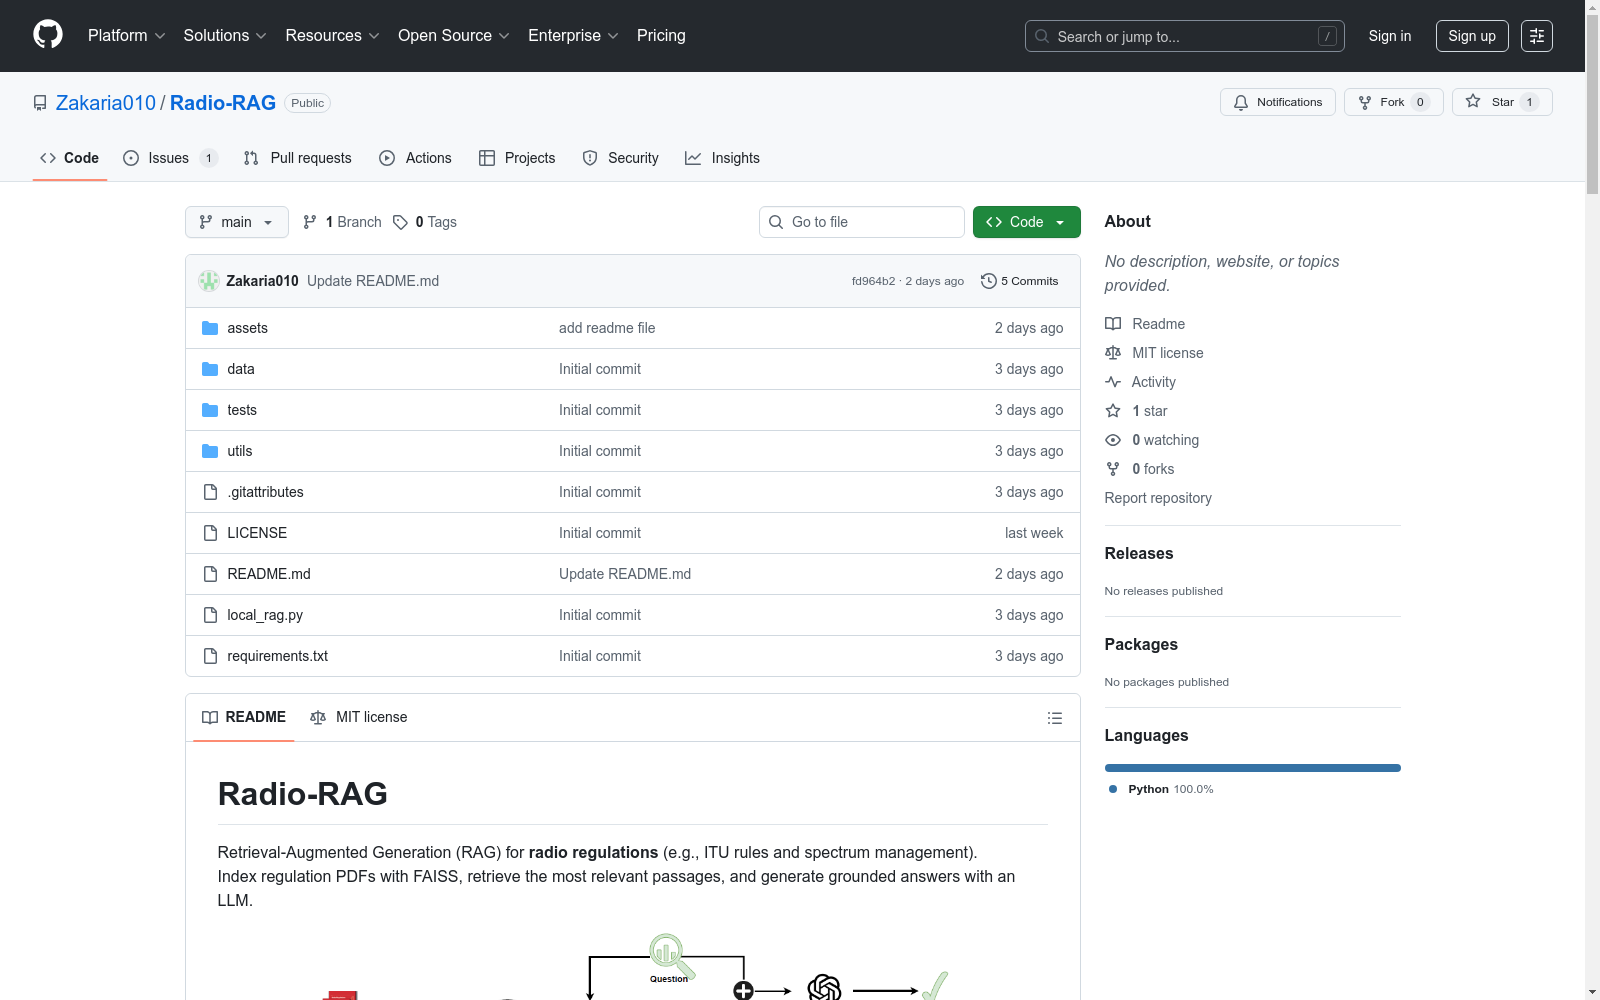This screenshot has height=1000, width=1600.
Task: Click the "add readme file" commit message
Action: [607, 328]
